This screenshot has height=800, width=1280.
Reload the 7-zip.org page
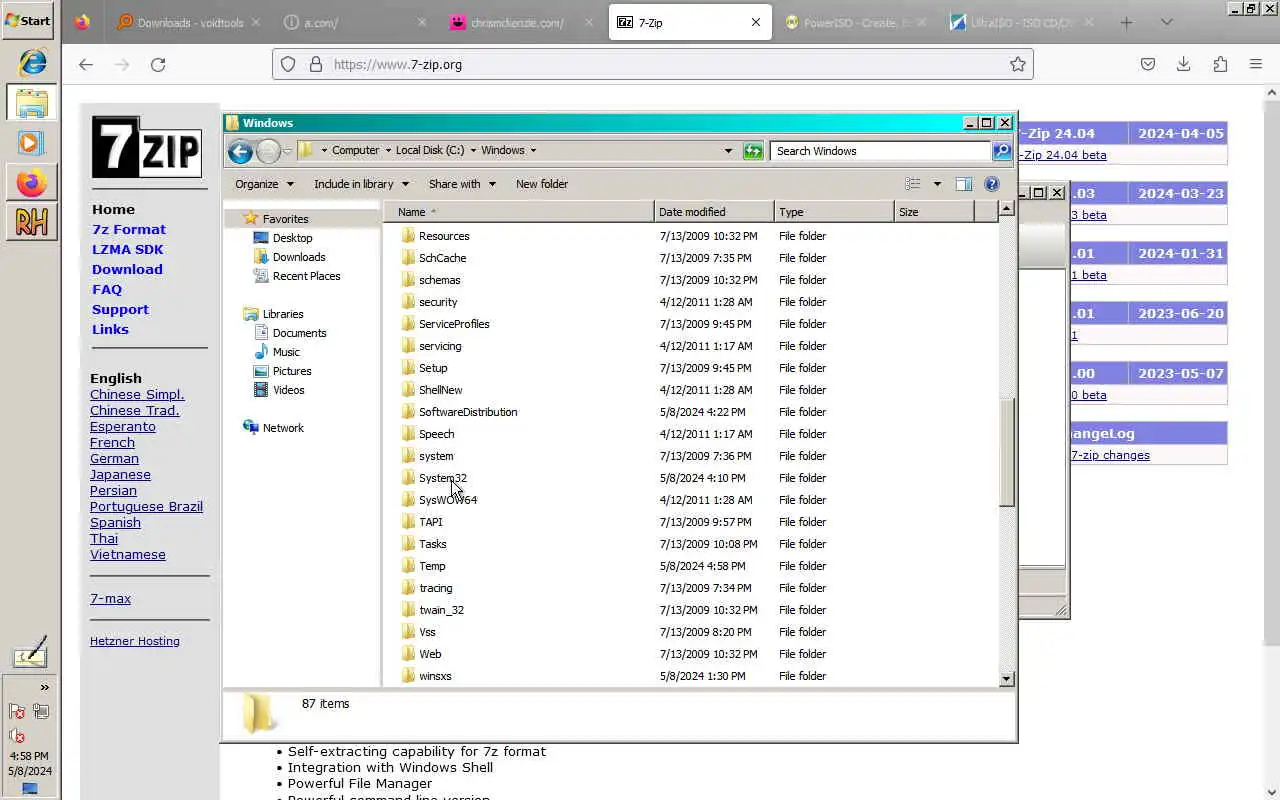coord(158,64)
